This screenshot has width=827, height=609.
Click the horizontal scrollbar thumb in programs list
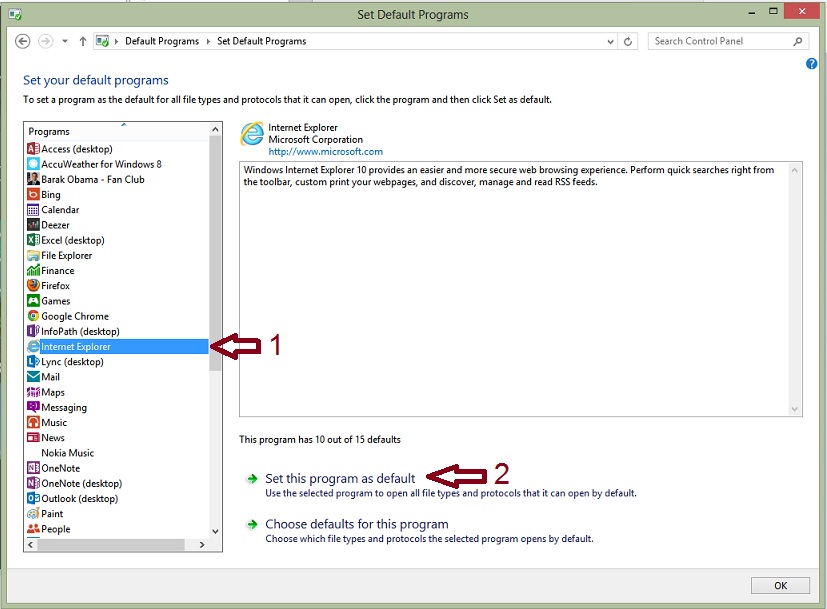coord(111,545)
